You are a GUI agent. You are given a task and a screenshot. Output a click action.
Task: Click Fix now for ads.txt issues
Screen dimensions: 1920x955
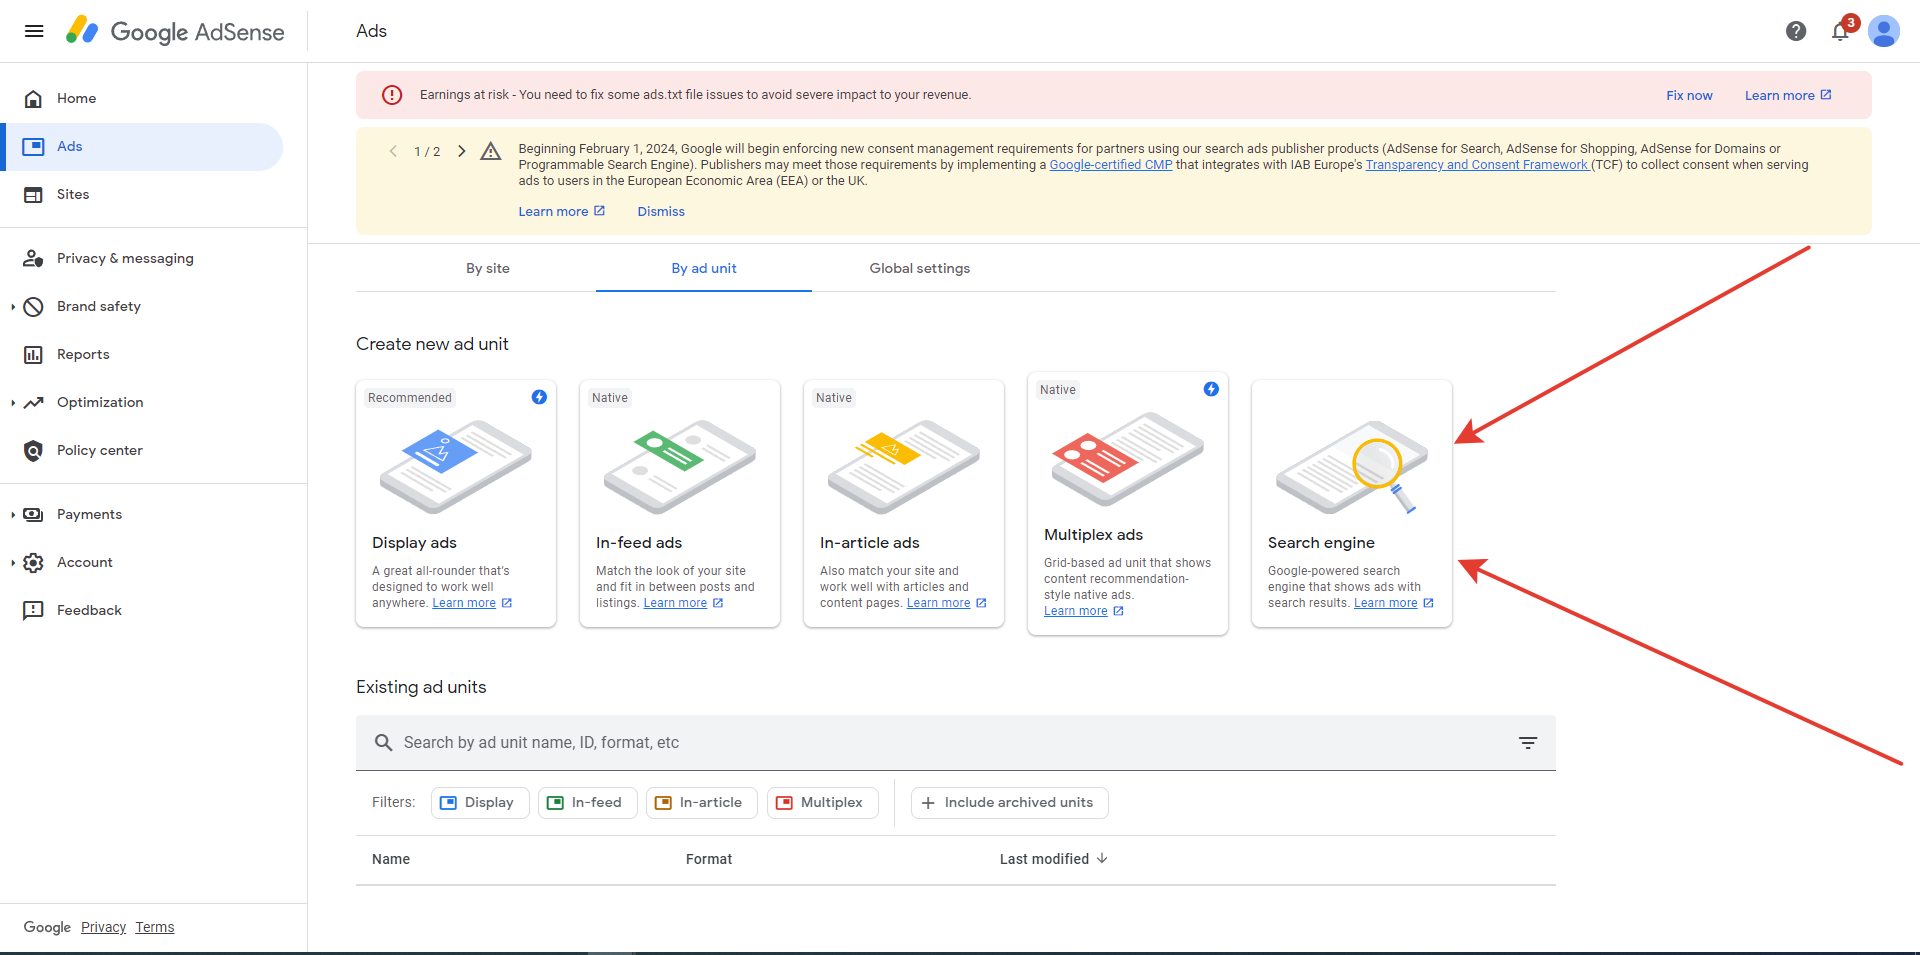pyautogui.click(x=1689, y=95)
